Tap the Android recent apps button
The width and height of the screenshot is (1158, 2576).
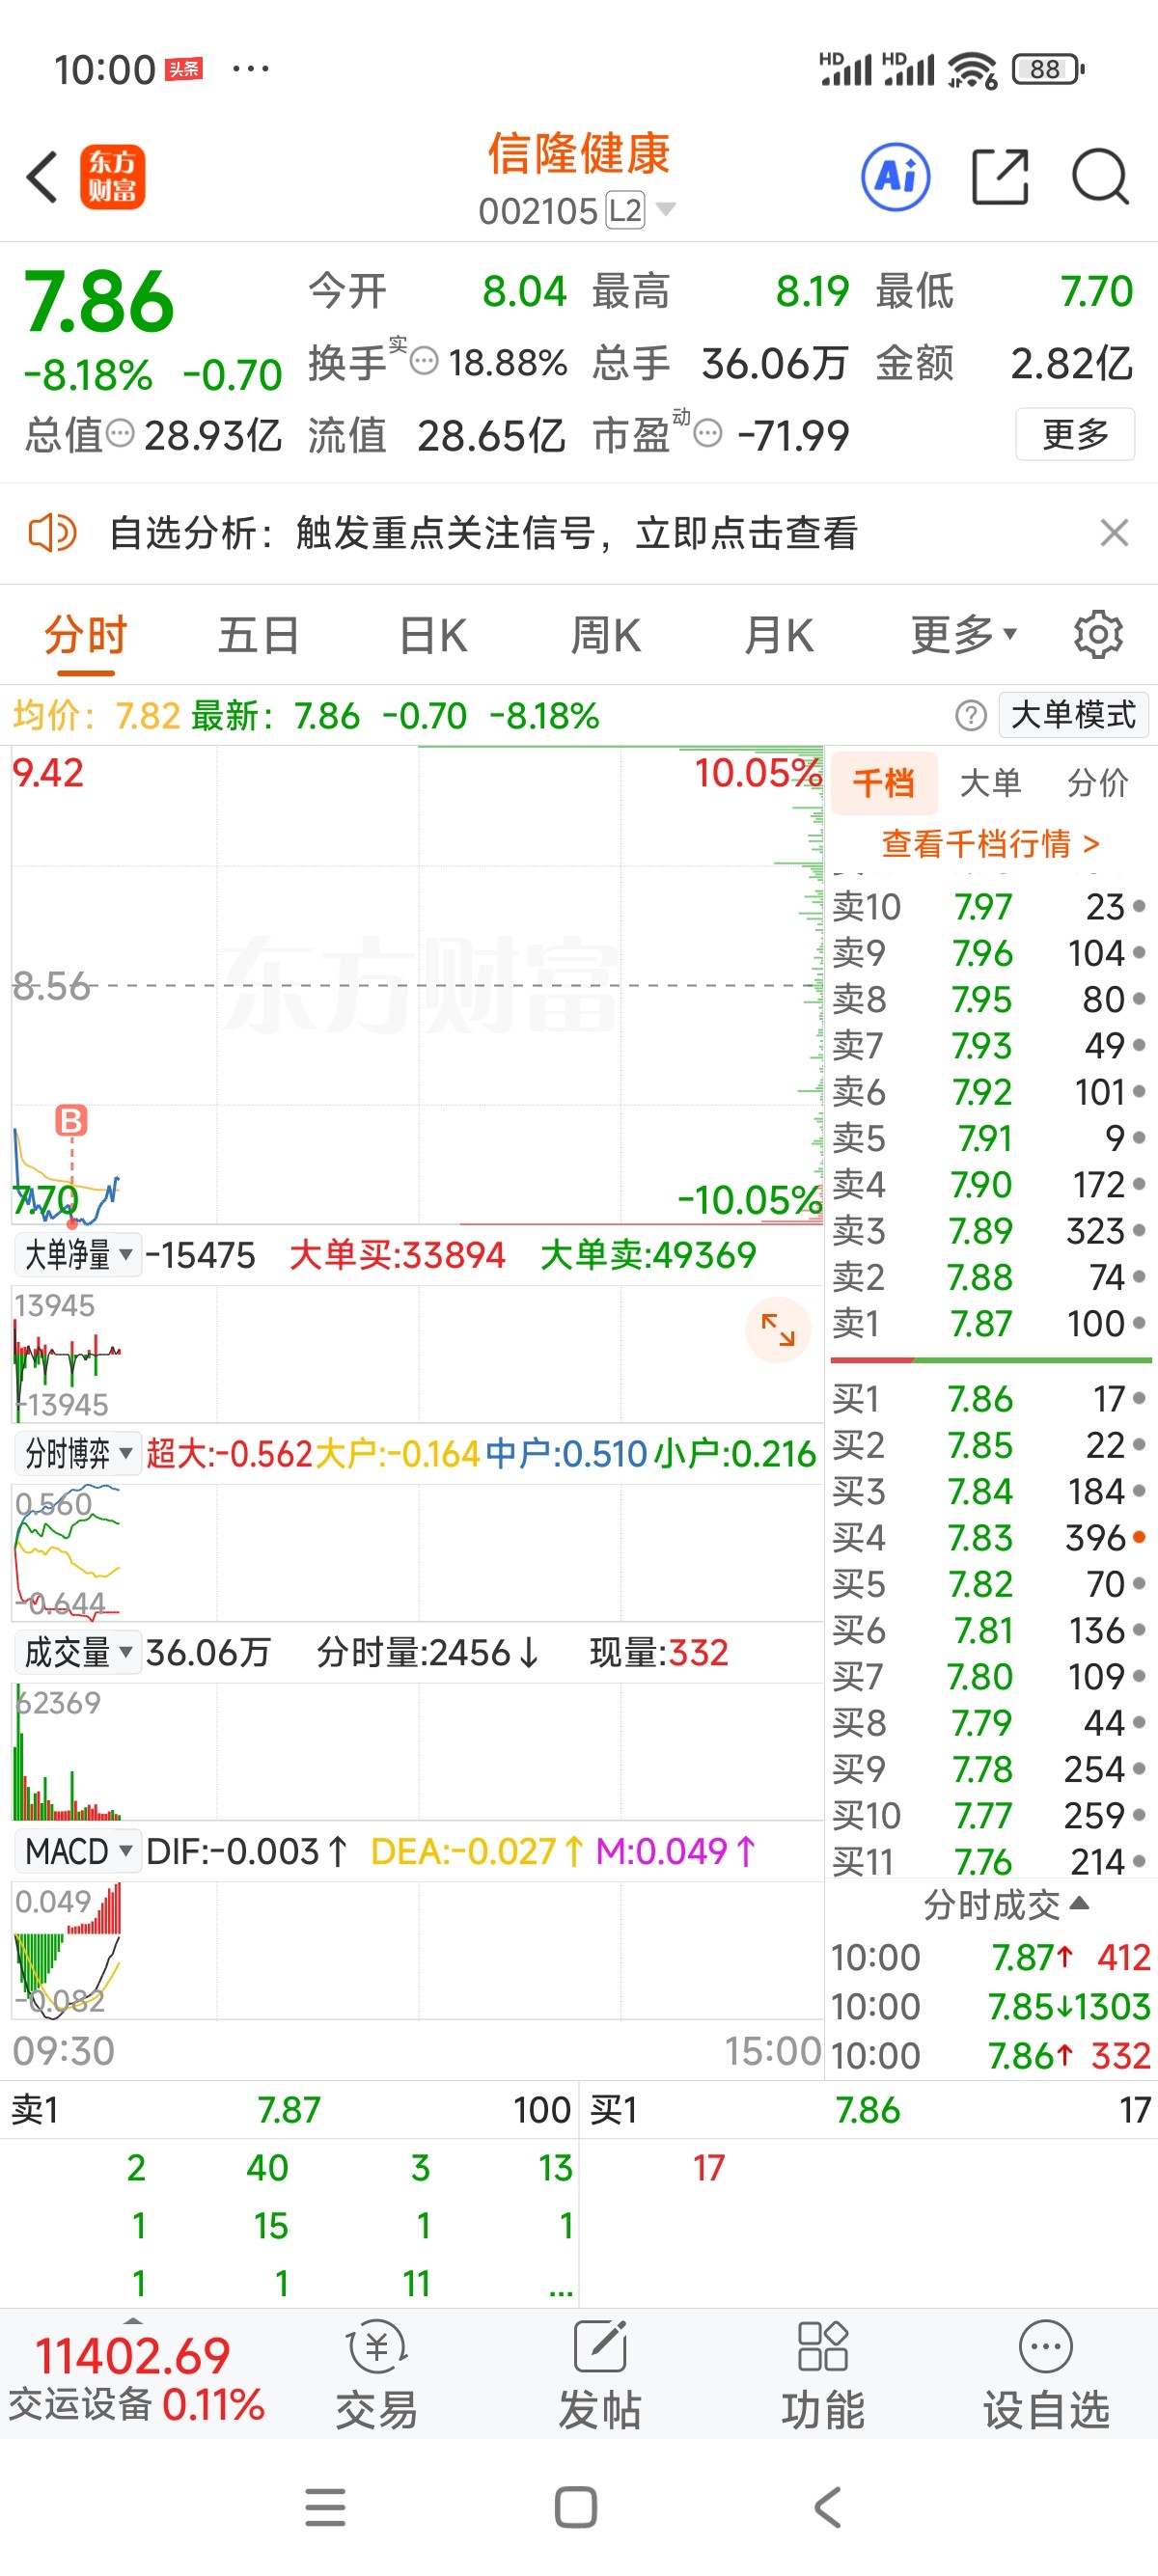point(325,2507)
